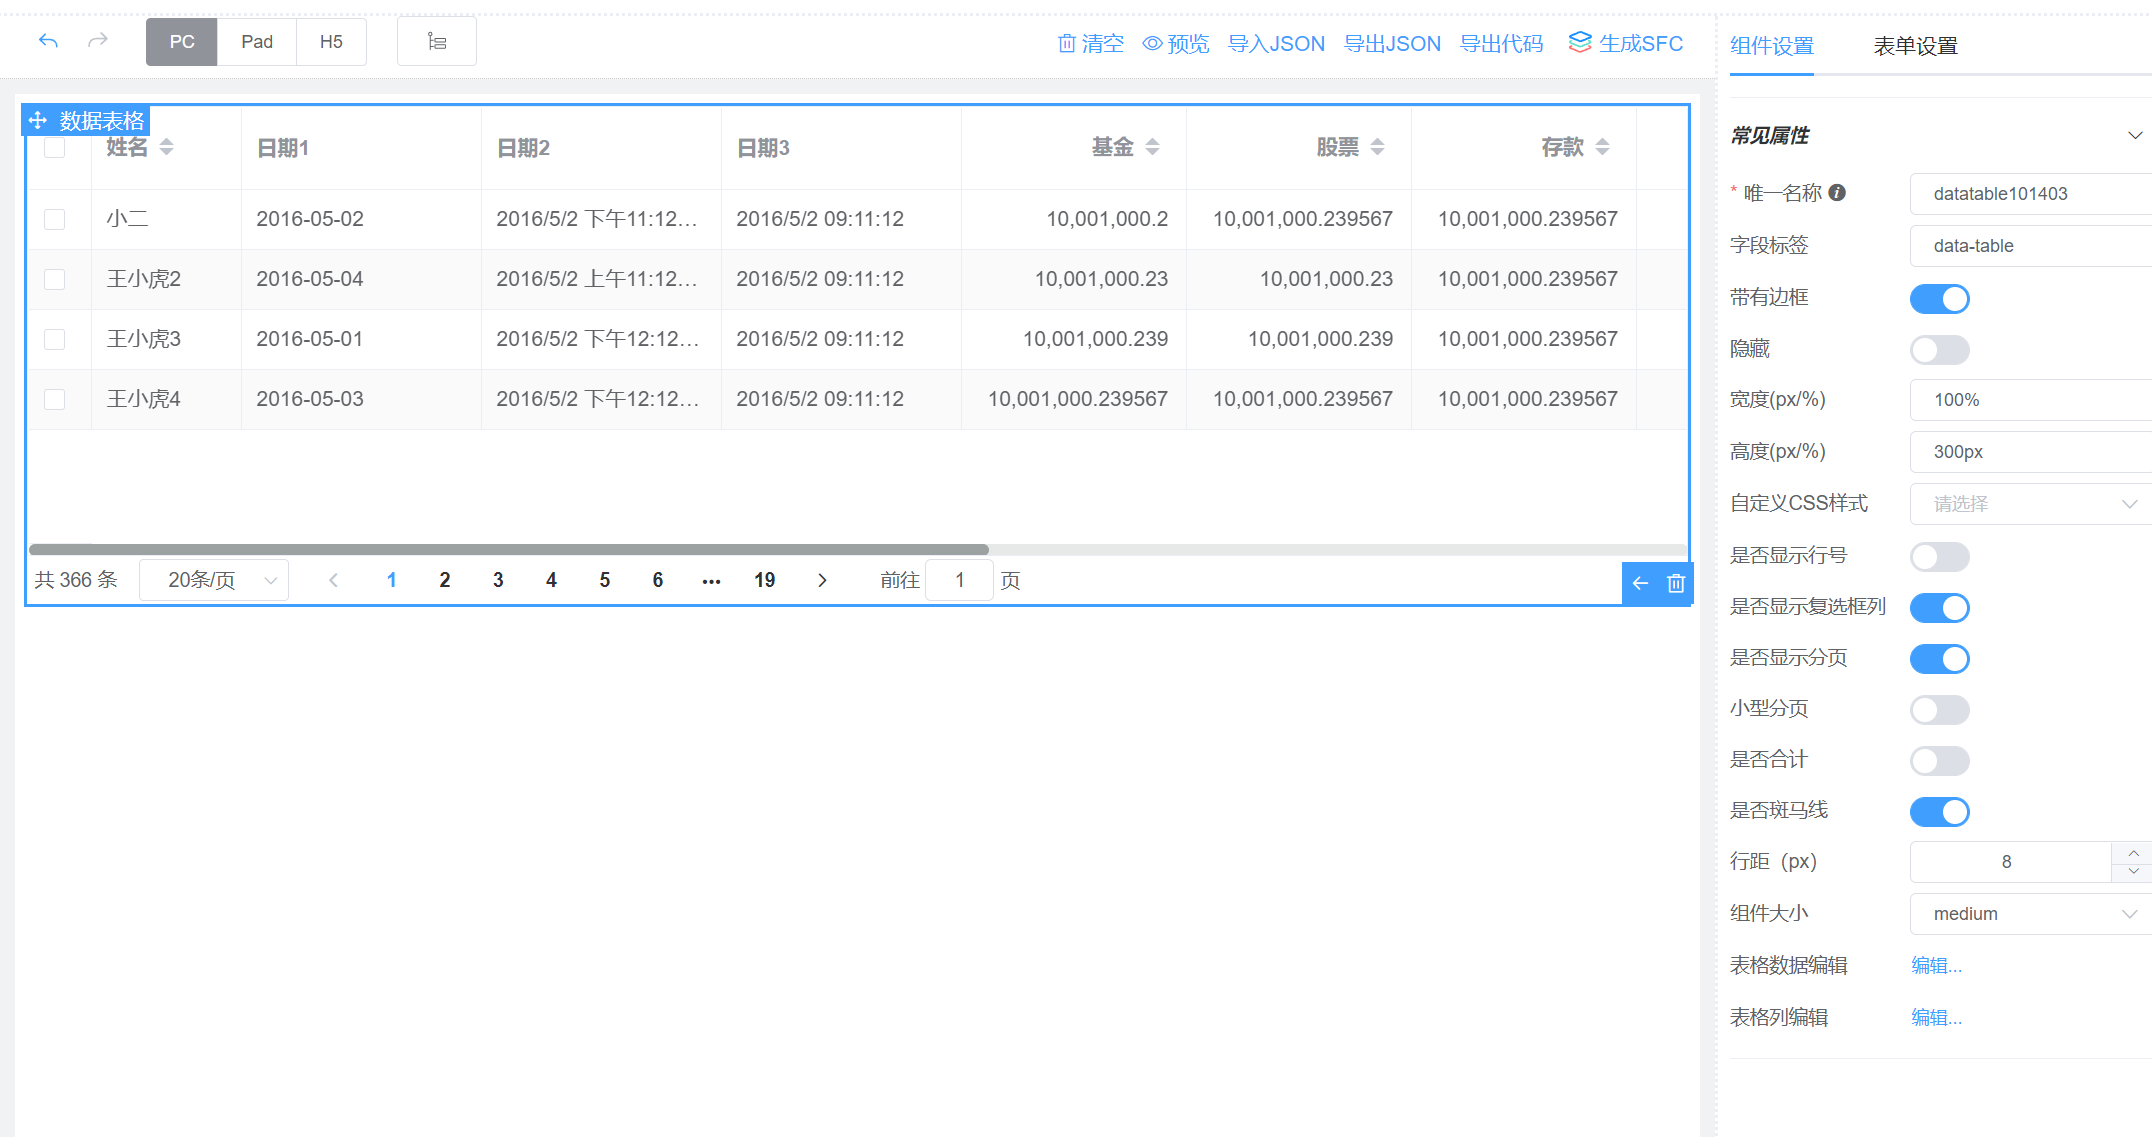Viewport: 2152px width, 1137px height.
Task: Sort by 基金 column arrows
Action: [x=1152, y=147]
